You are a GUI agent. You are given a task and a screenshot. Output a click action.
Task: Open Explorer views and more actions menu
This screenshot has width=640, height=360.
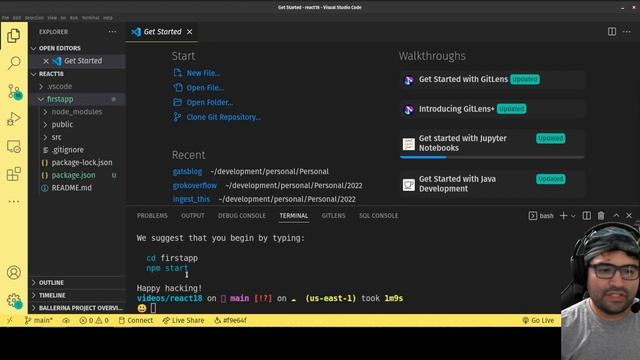112,31
